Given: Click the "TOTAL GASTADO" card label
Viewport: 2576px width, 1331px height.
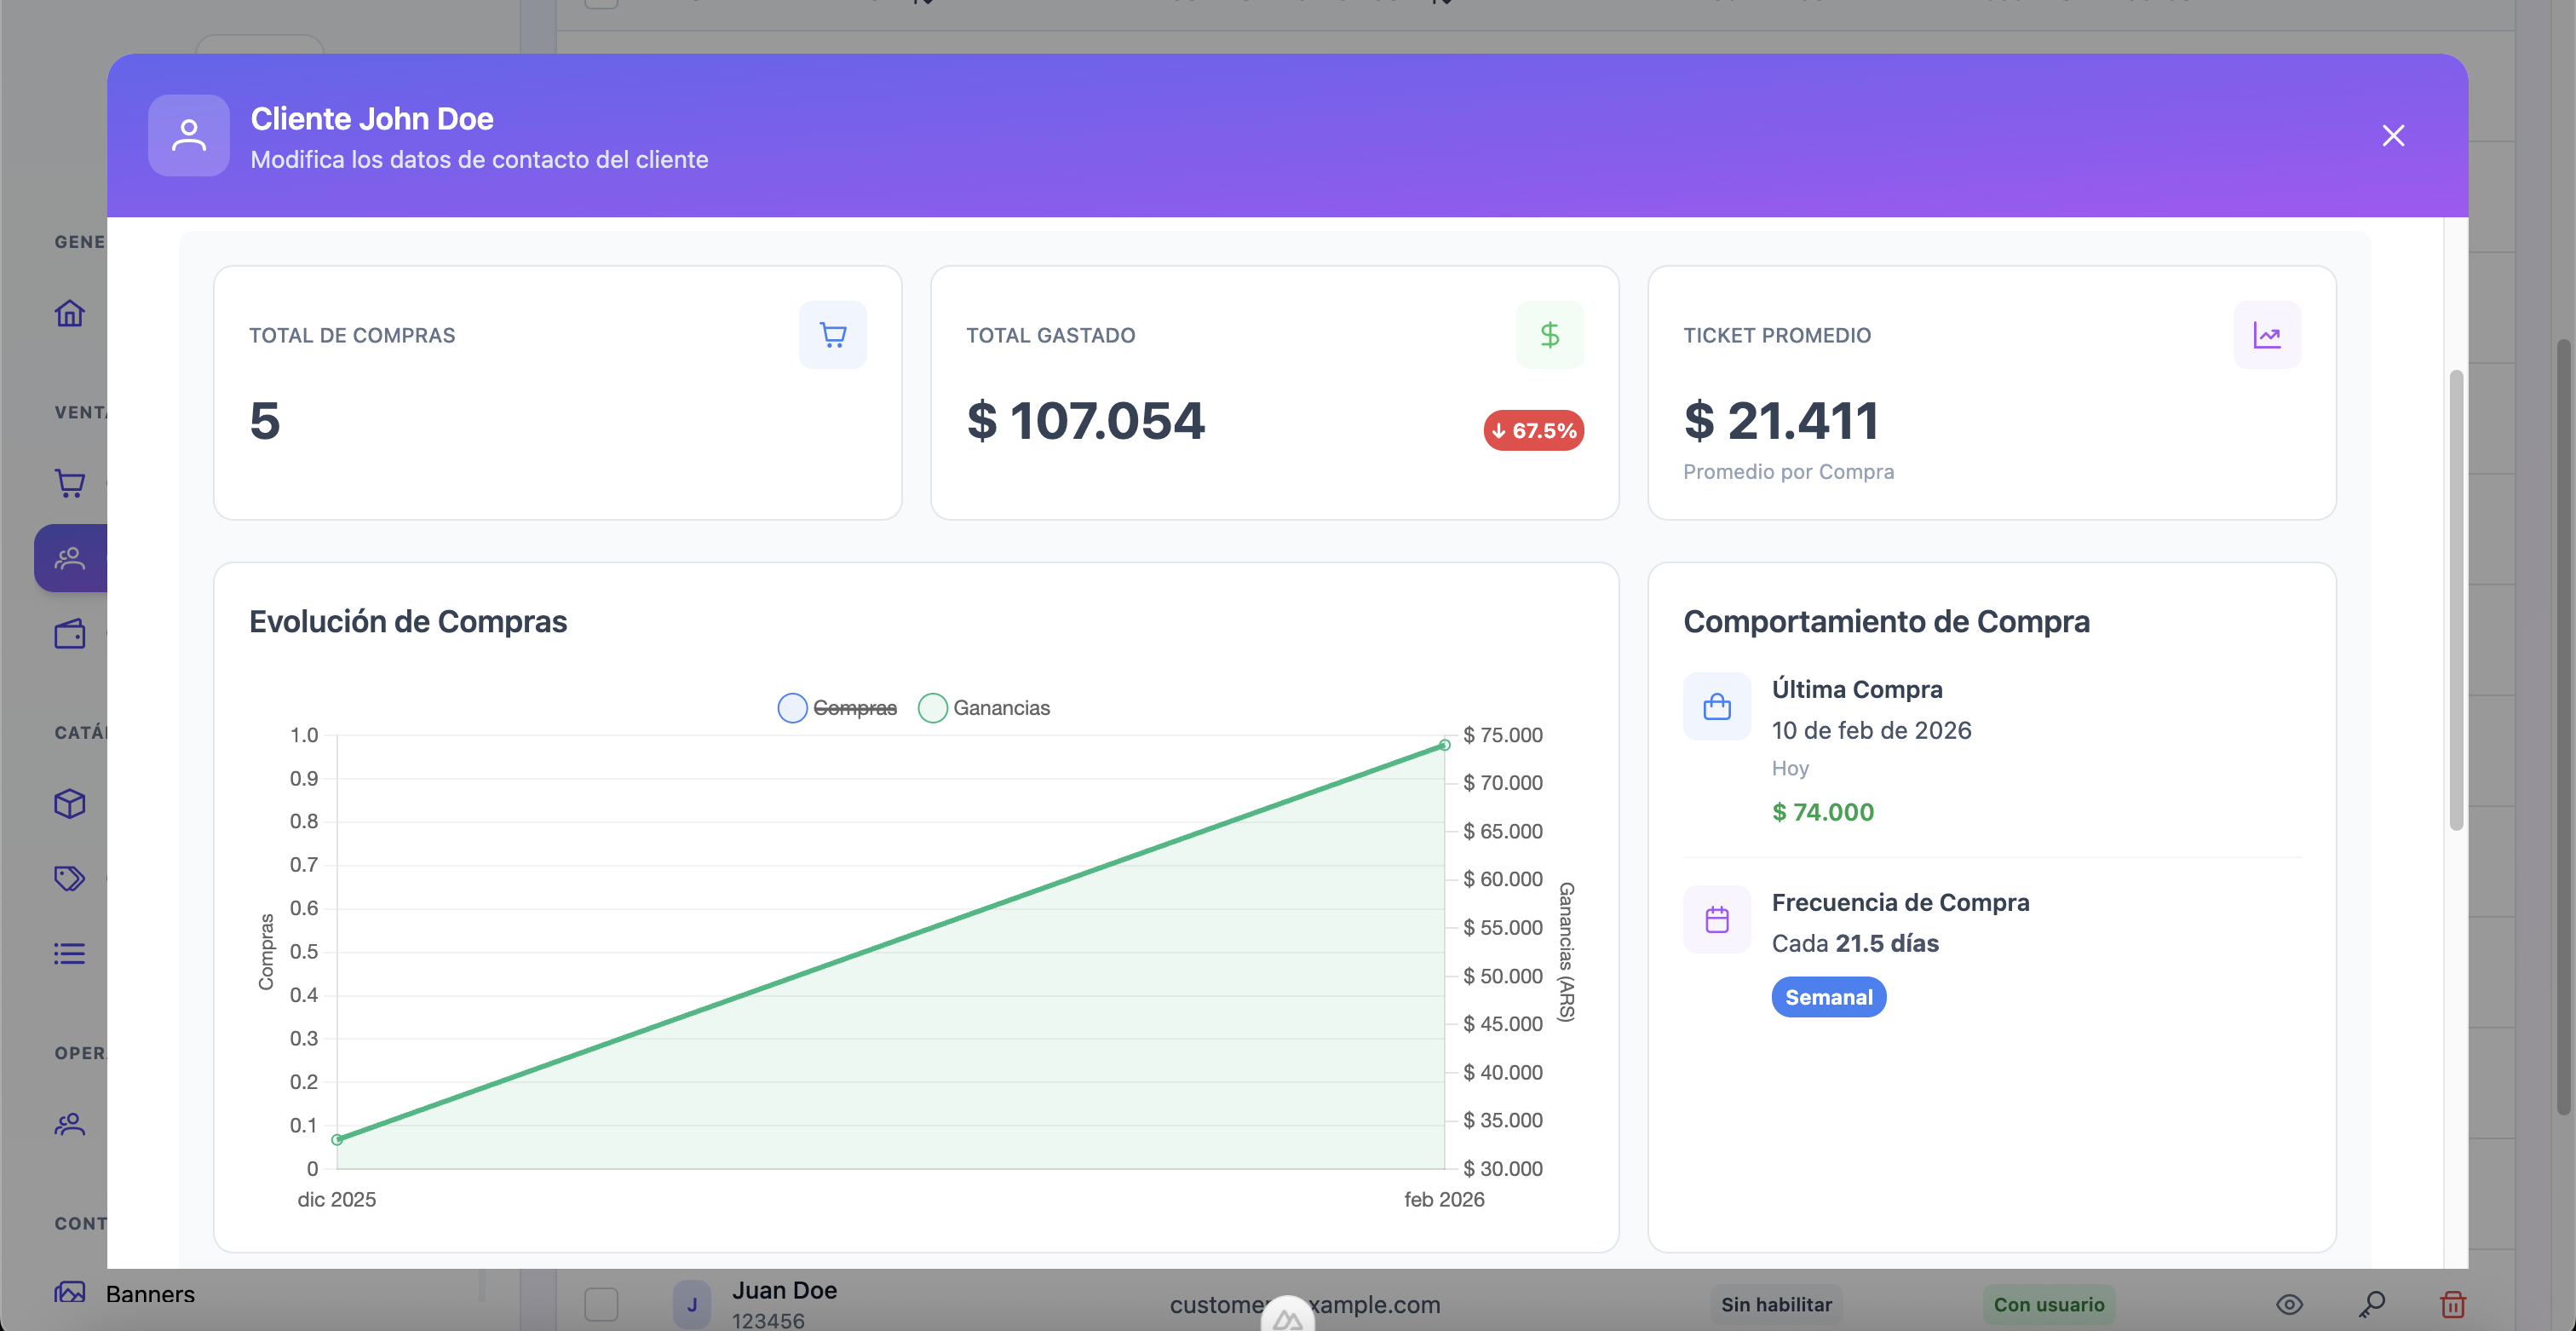Looking at the screenshot, I should click(x=1050, y=335).
